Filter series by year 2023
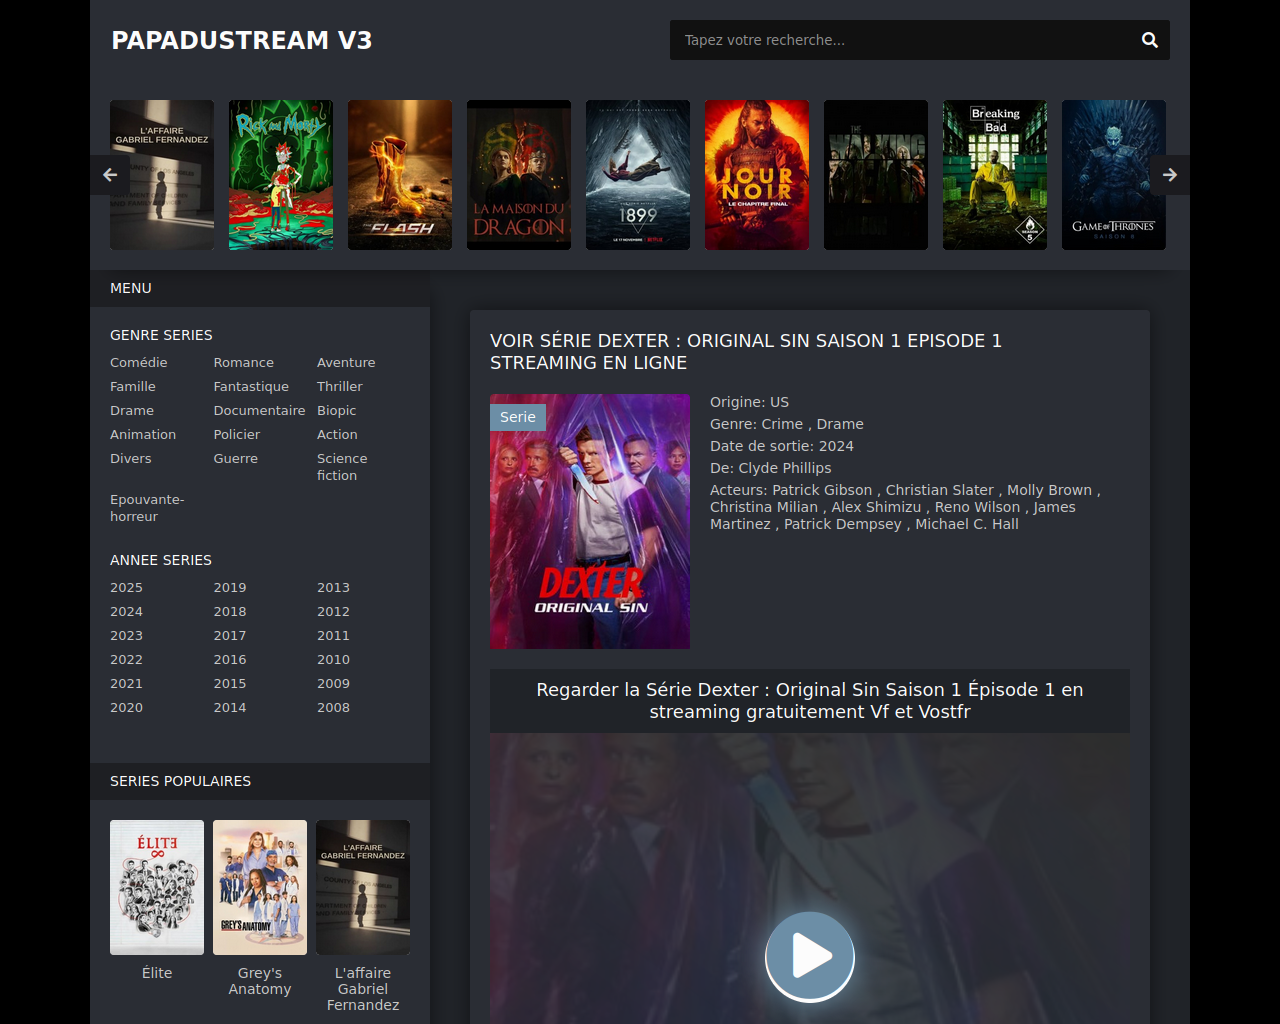Image resolution: width=1280 pixels, height=1024 pixels. 126,635
